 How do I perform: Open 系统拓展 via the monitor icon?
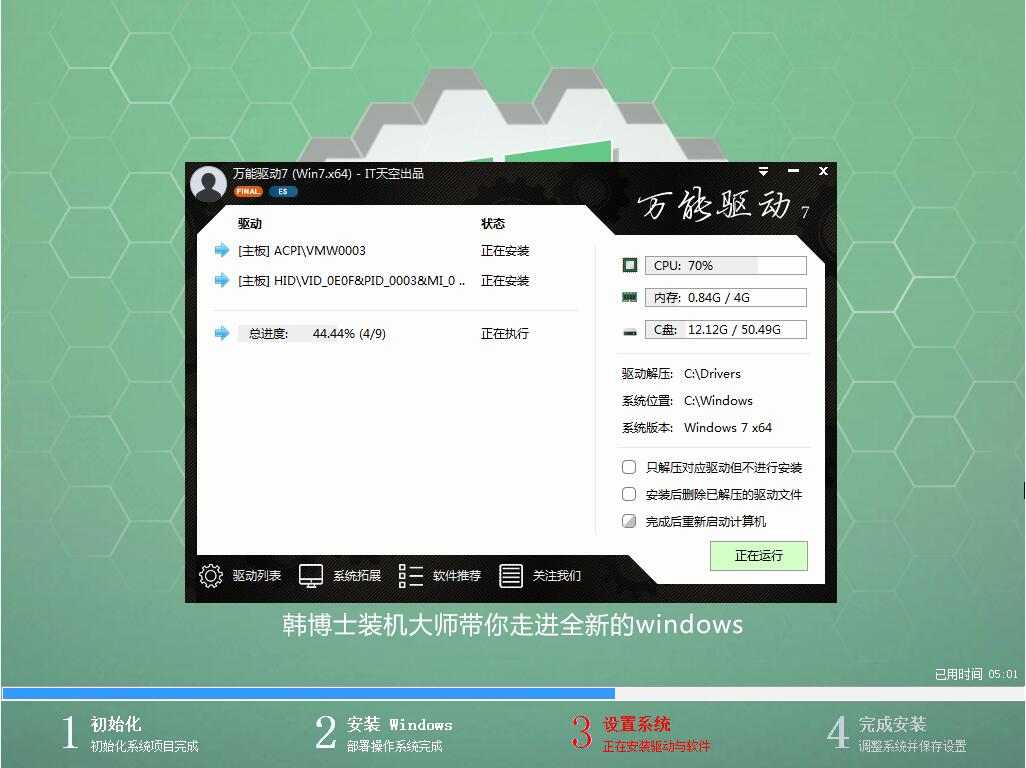point(313,576)
